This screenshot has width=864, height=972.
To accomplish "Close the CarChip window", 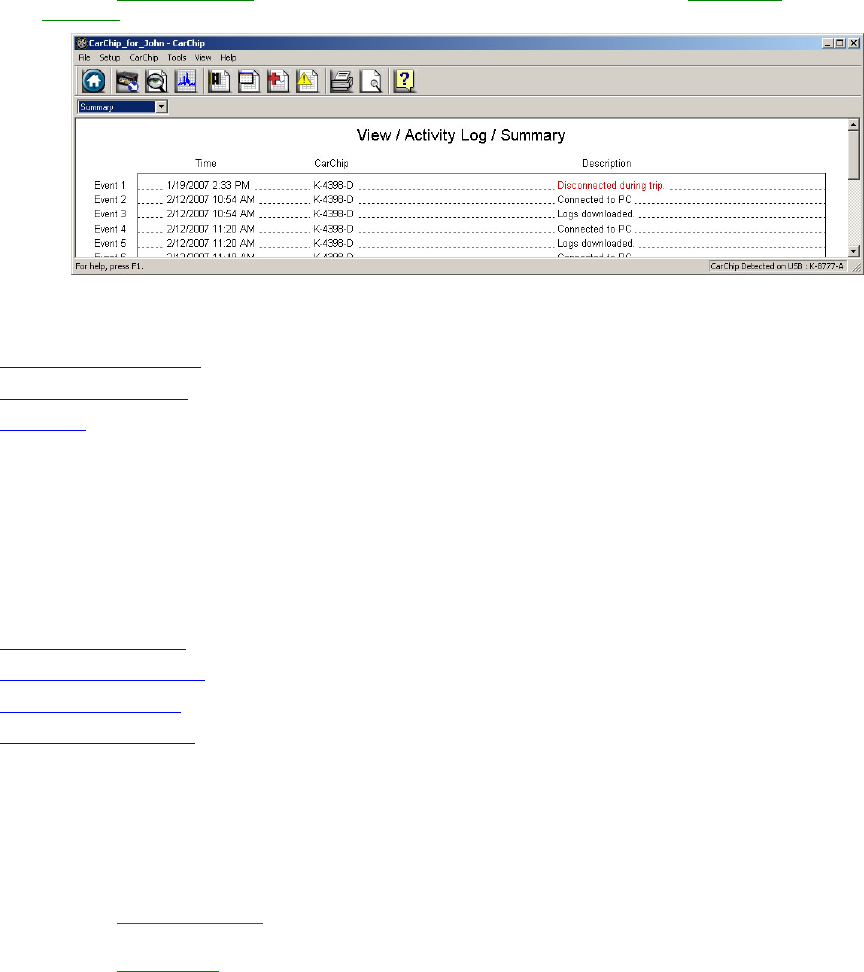I will pos(853,43).
